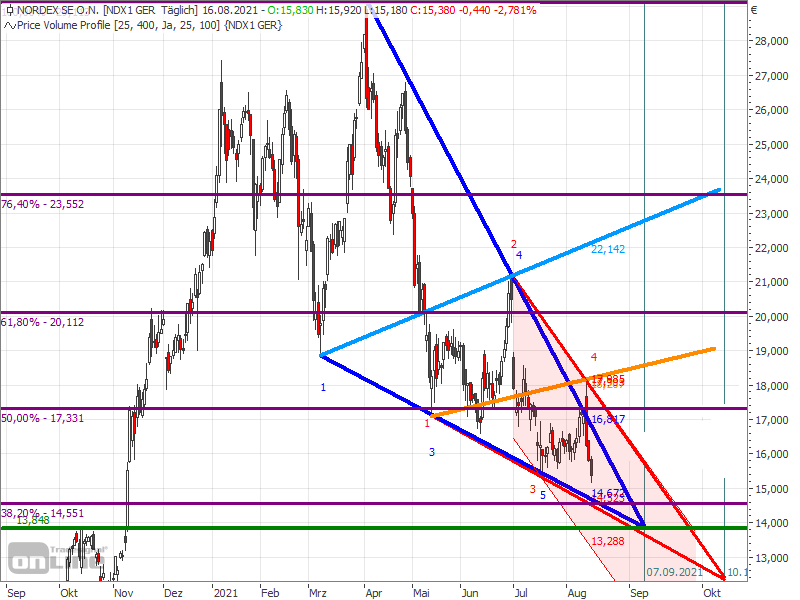
Task: Click the blue 16,817 price label
Action: point(608,419)
